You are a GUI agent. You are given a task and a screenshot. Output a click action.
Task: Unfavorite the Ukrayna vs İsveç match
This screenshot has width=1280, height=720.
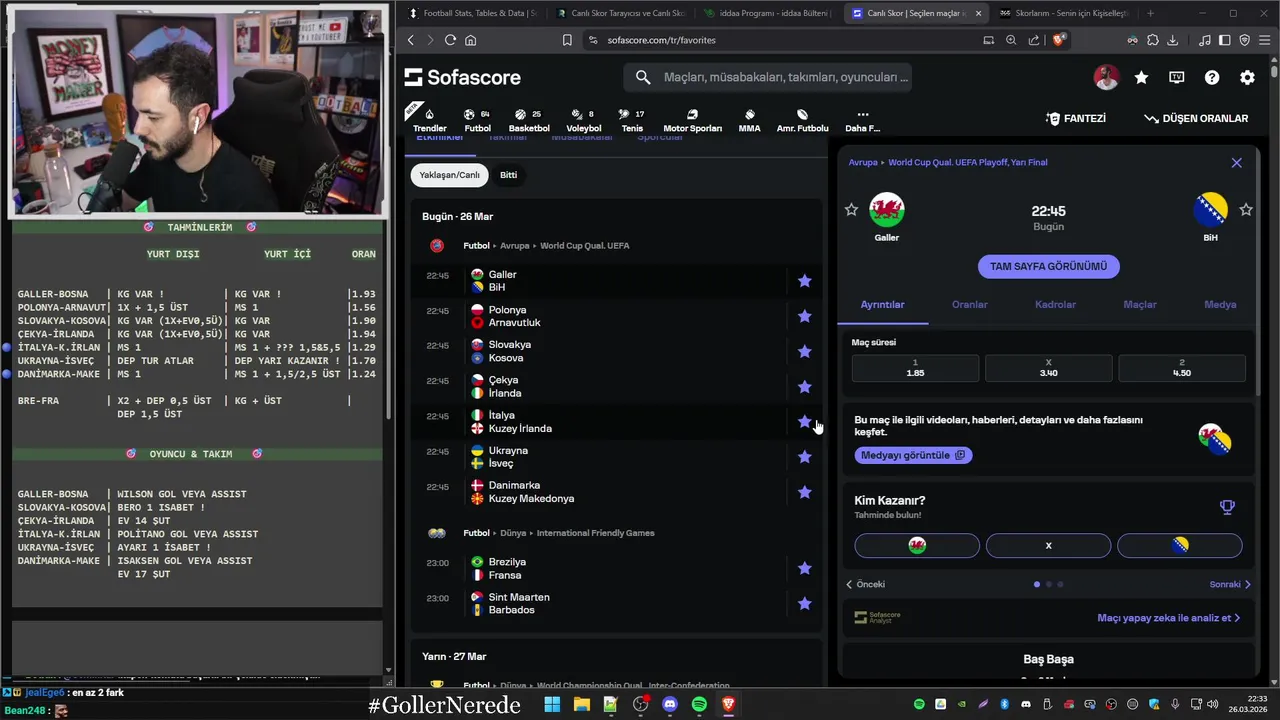pyautogui.click(x=804, y=457)
